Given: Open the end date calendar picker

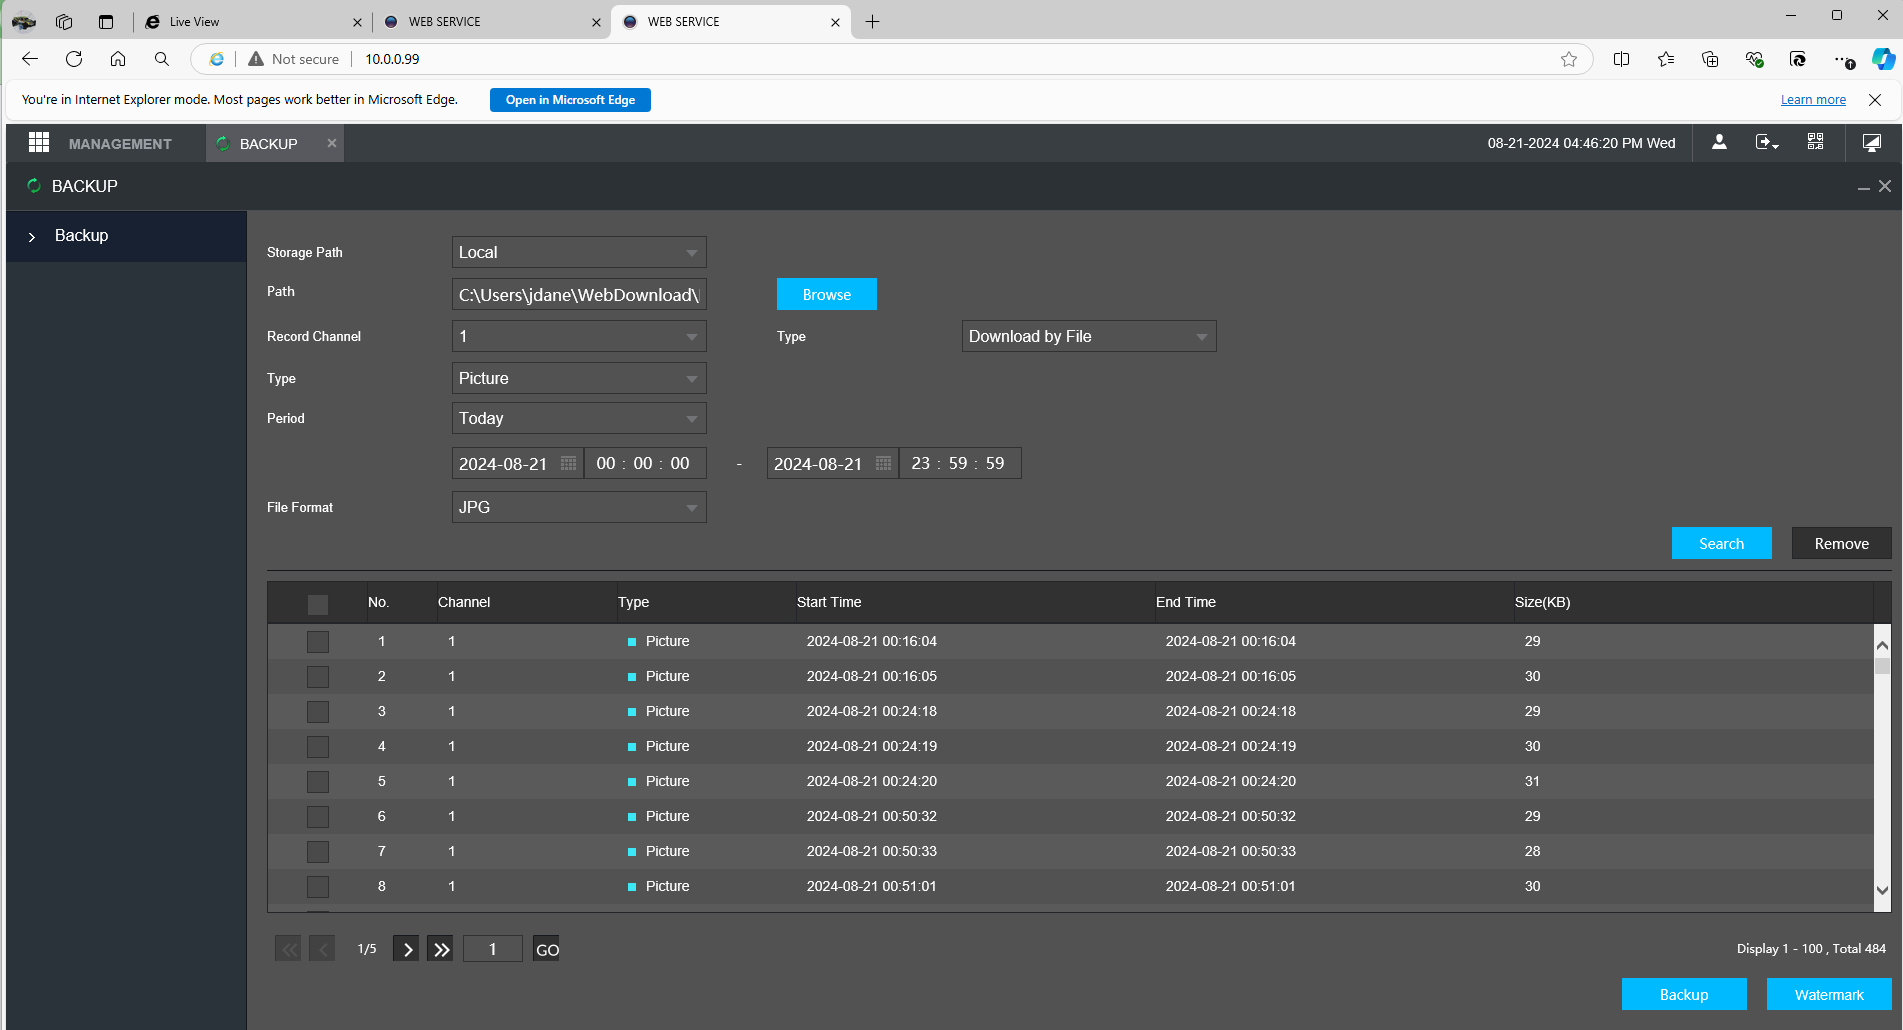Looking at the screenshot, I should point(883,464).
